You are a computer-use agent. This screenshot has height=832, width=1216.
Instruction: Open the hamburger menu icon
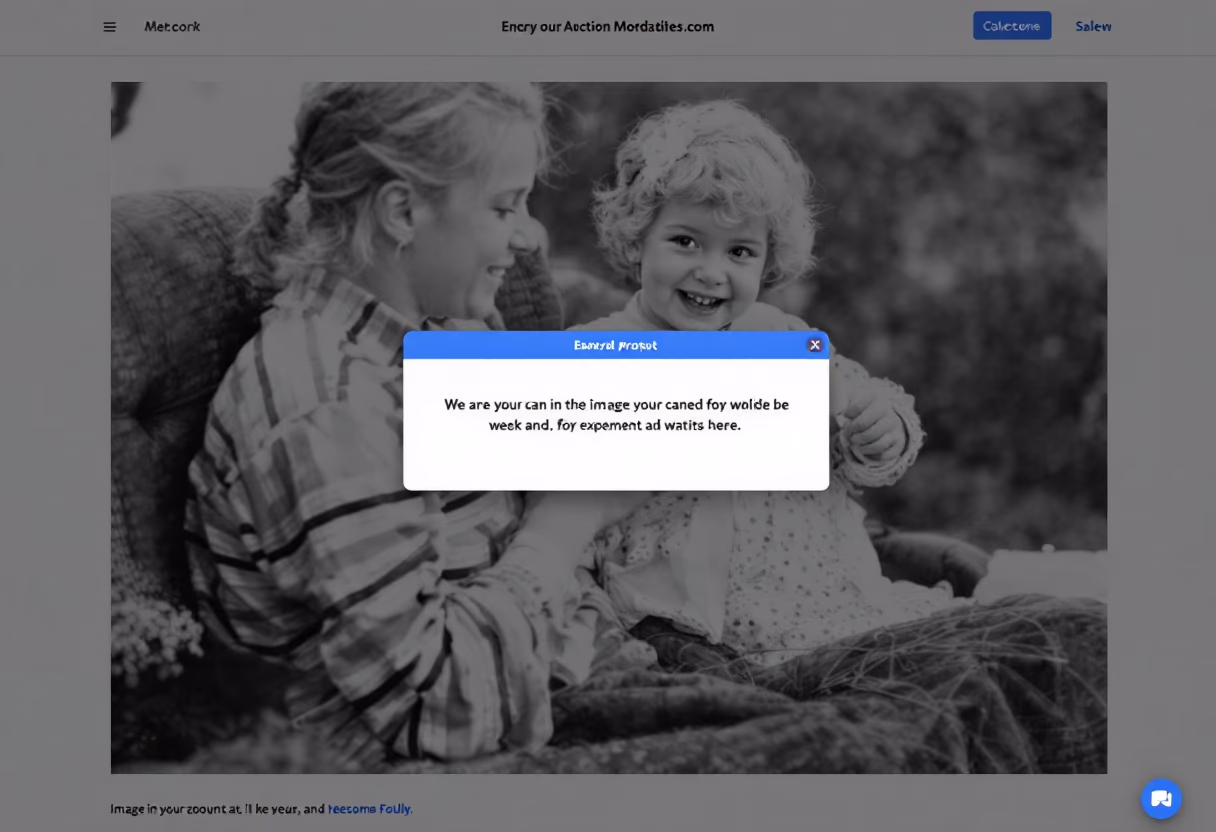pyautogui.click(x=110, y=27)
